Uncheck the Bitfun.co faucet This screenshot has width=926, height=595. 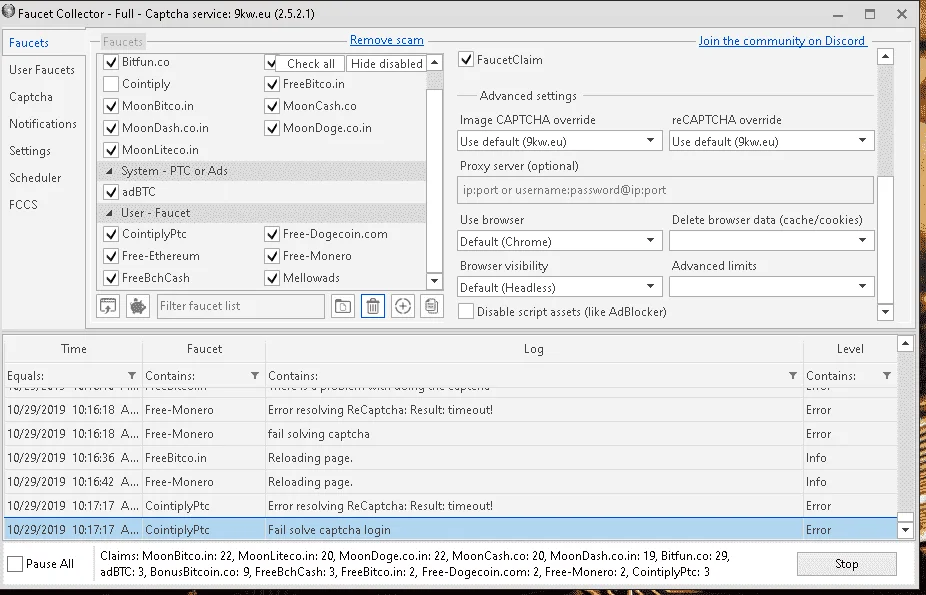point(111,62)
